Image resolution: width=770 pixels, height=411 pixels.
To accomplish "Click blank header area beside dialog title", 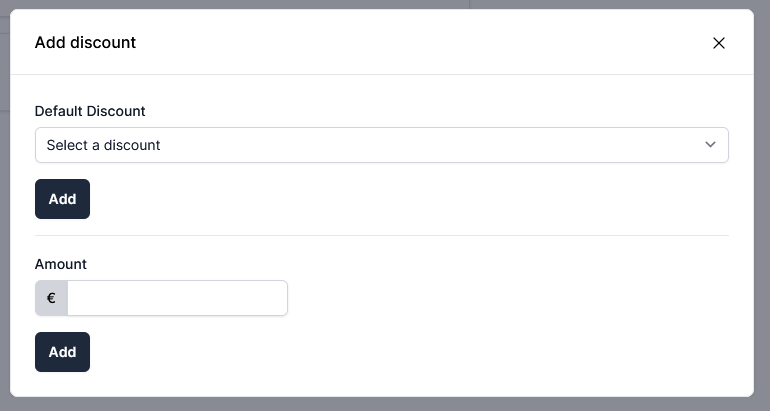I will [400, 42].
